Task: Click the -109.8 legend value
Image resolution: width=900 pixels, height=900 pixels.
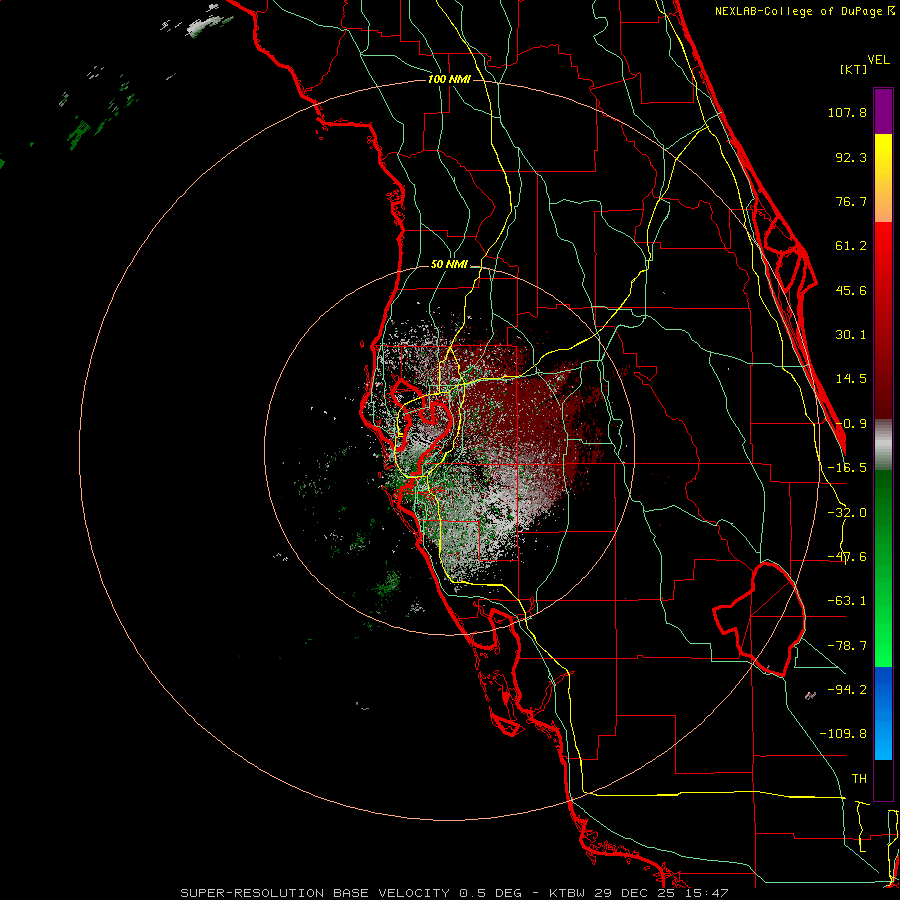Action: [843, 734]
